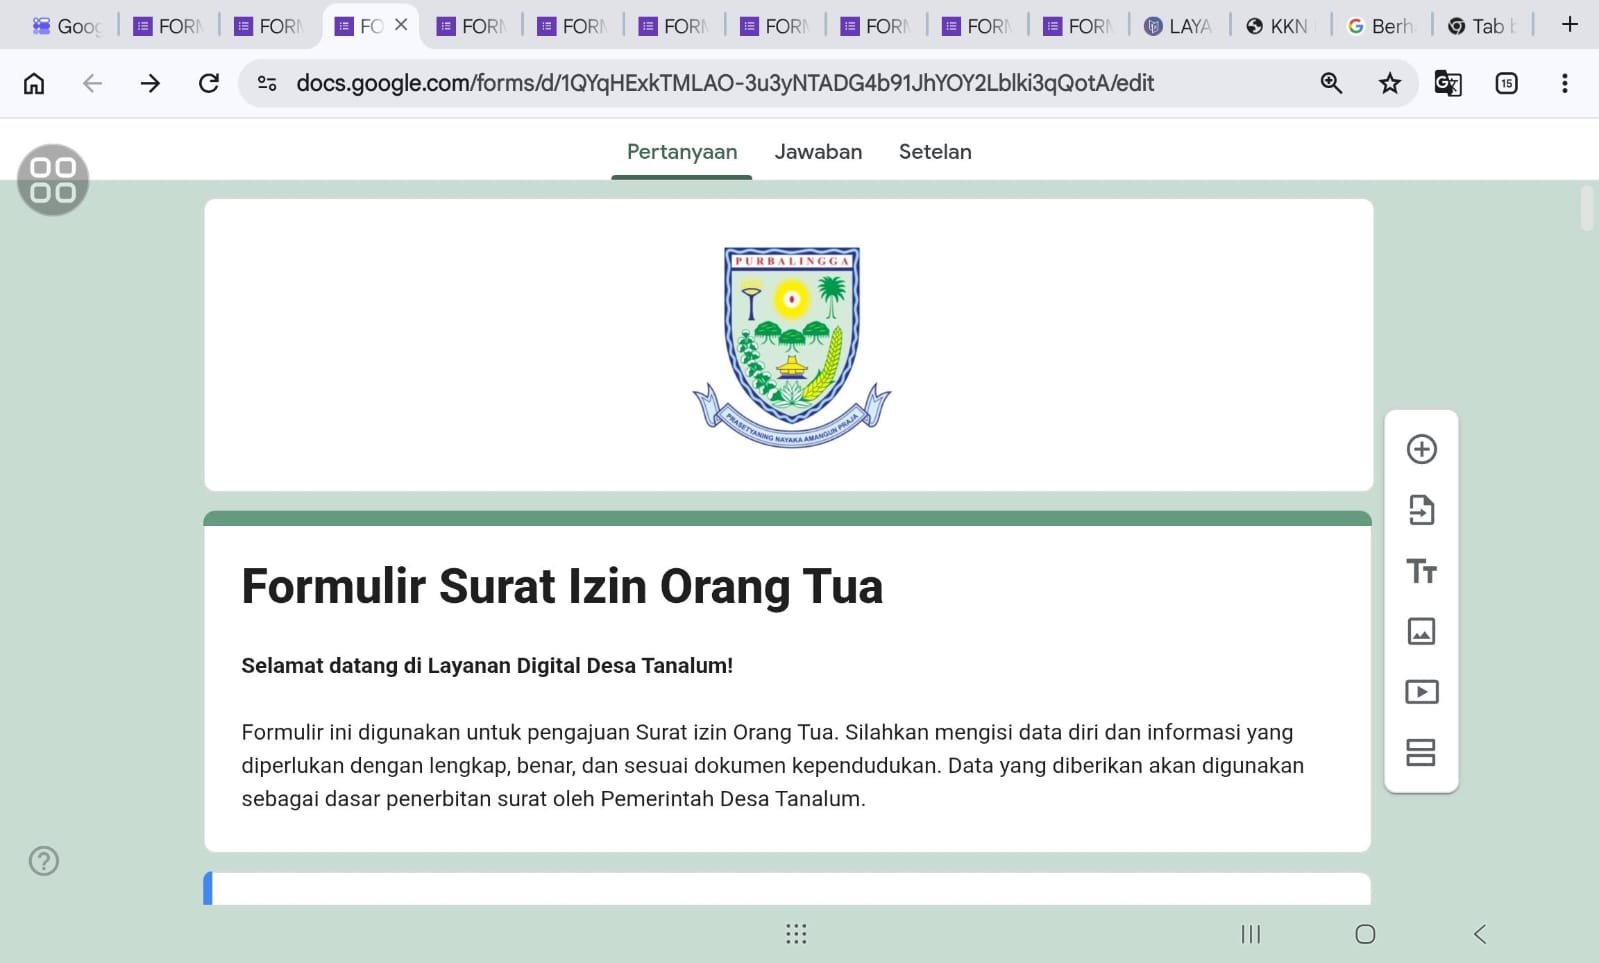Open the Android apps grid icon

click(796, 934)
